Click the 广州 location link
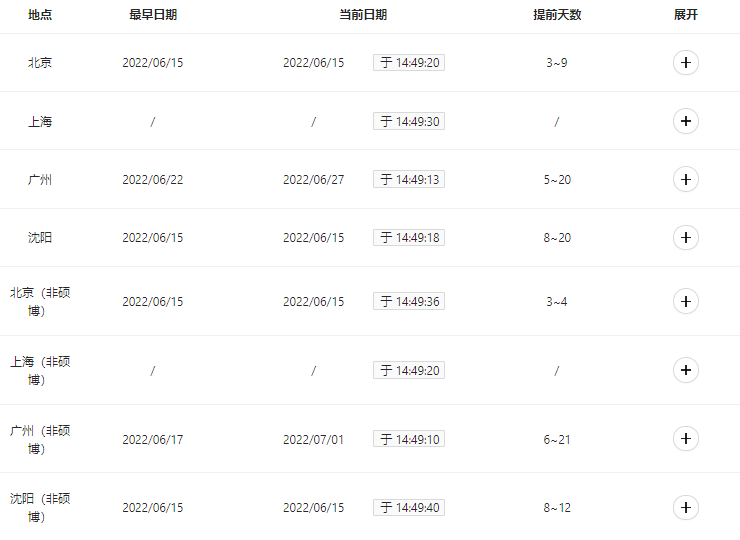Image resolution: width=740 pixels, height=540 pixels. pyautogui.click(x=40, y=180)
